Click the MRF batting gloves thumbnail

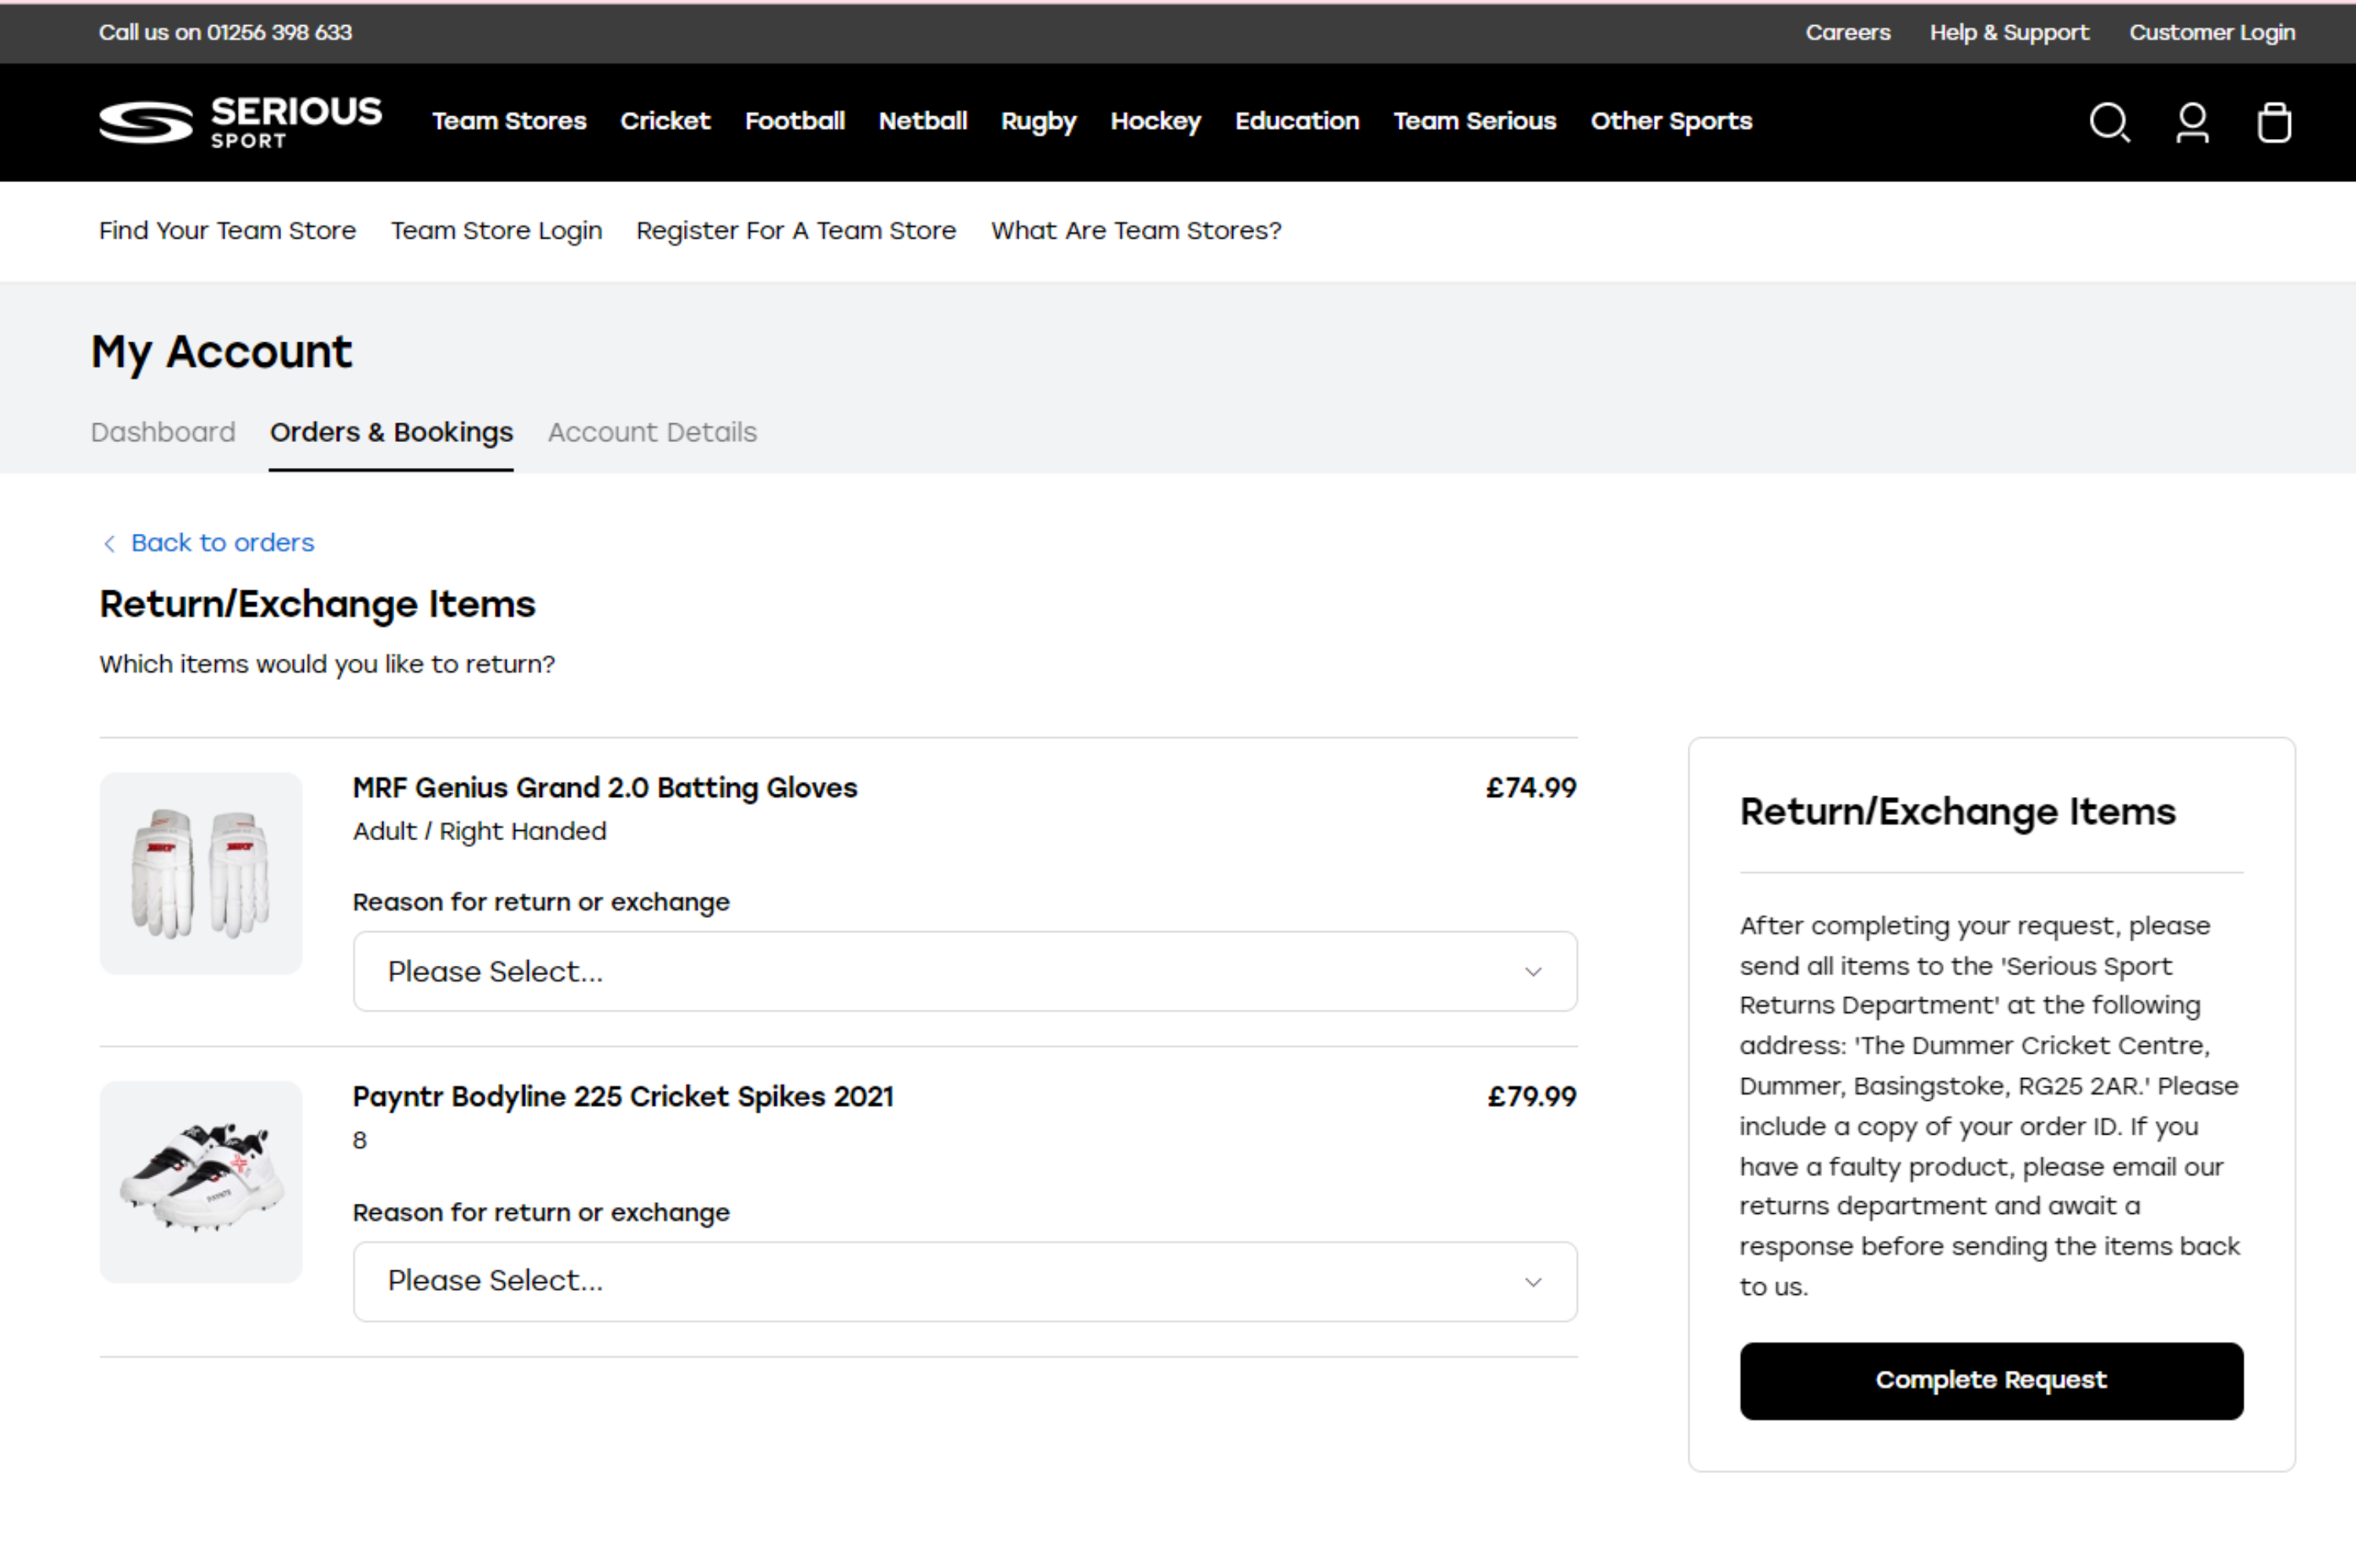click(201, 873)
